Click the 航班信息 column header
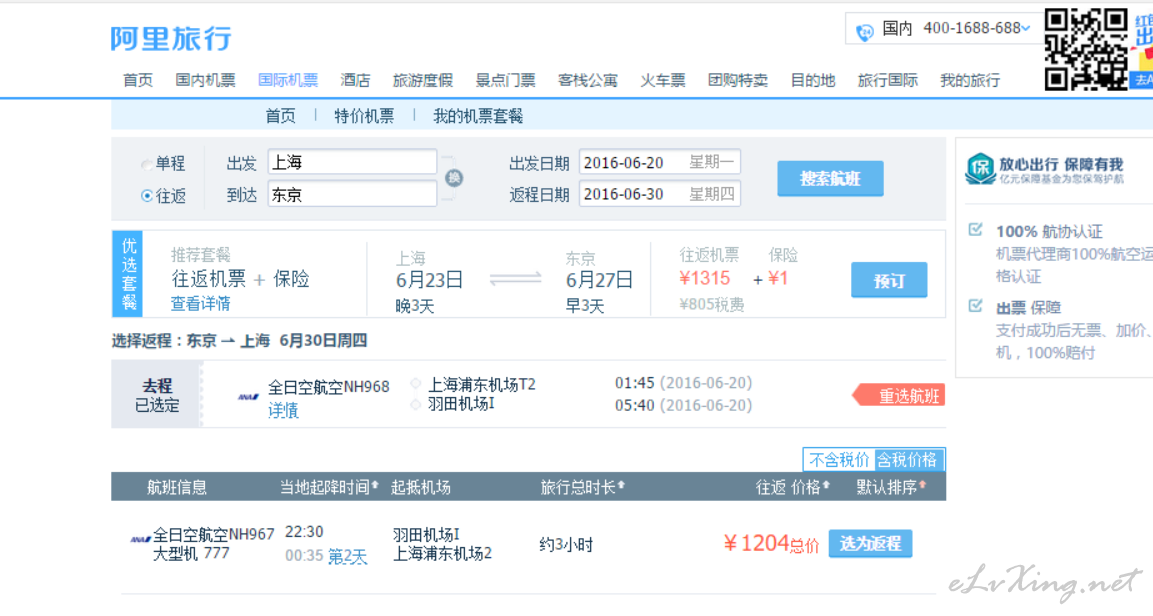1153x616 pixels. point(177,487)
